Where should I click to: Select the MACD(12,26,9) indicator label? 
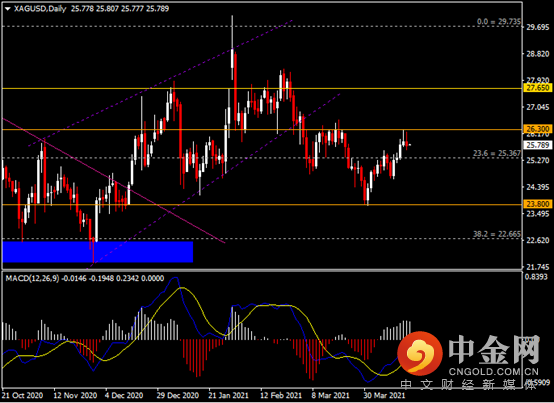coord(33,278)
